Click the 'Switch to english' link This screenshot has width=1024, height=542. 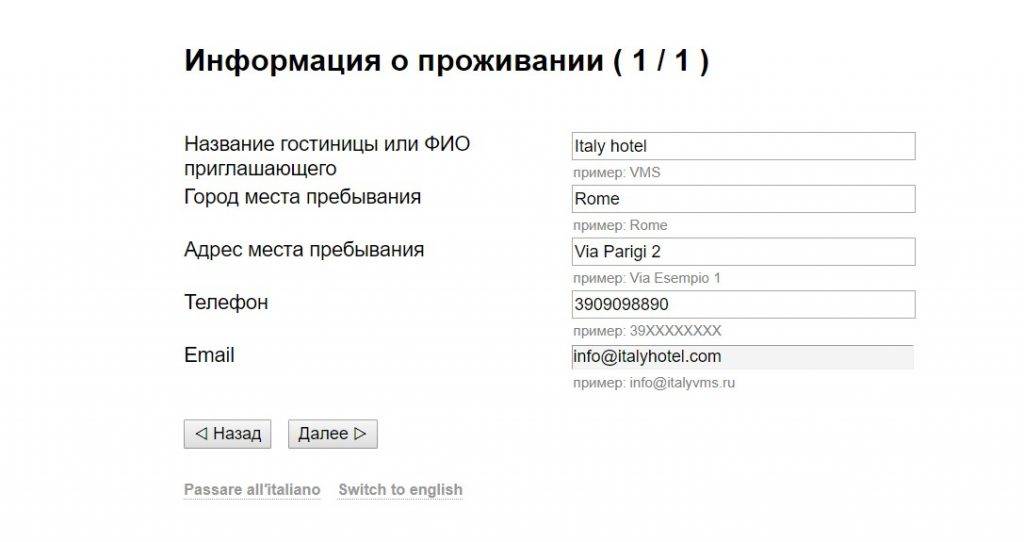pyautogui.click(x=400, y=490)
